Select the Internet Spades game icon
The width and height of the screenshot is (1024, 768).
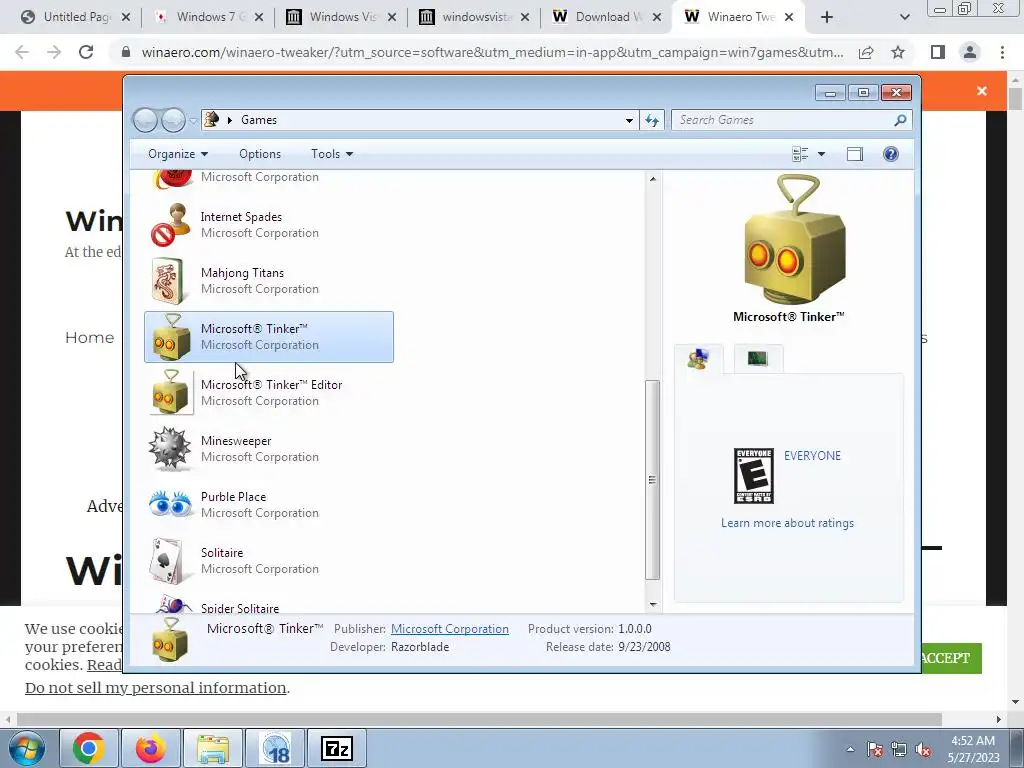[170, 225]
